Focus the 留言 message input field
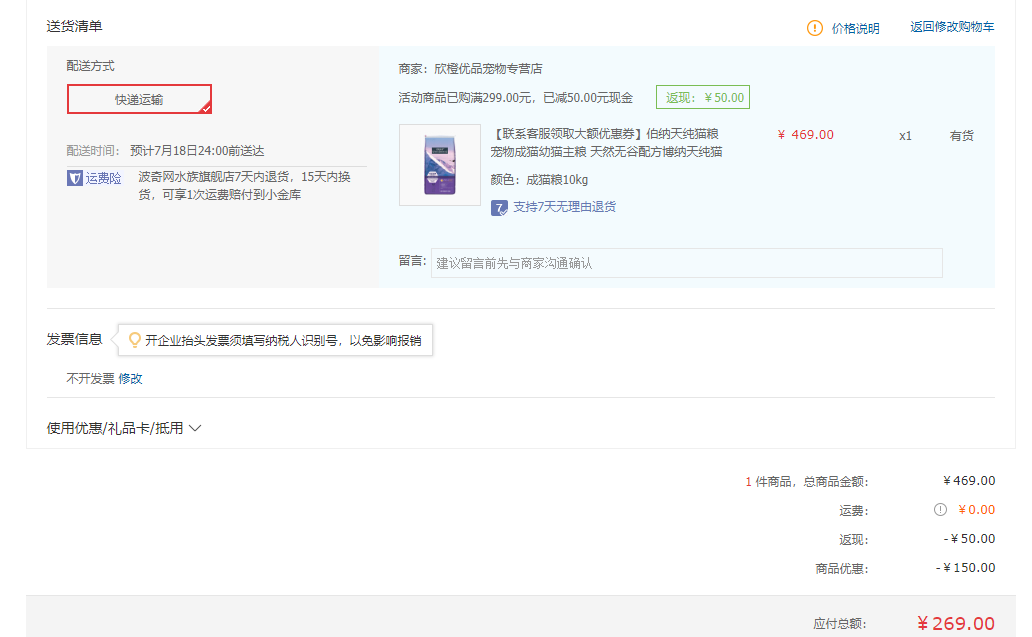The width and height of the screenshot is (1032, 637). (686, 263)
